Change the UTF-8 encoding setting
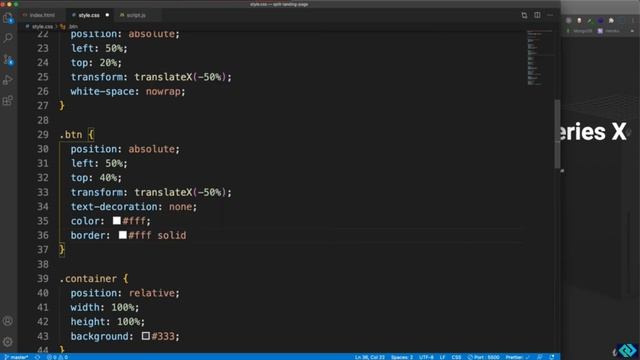Image resolution: width=640 pixels, height=360 pixels. [426, 357]
